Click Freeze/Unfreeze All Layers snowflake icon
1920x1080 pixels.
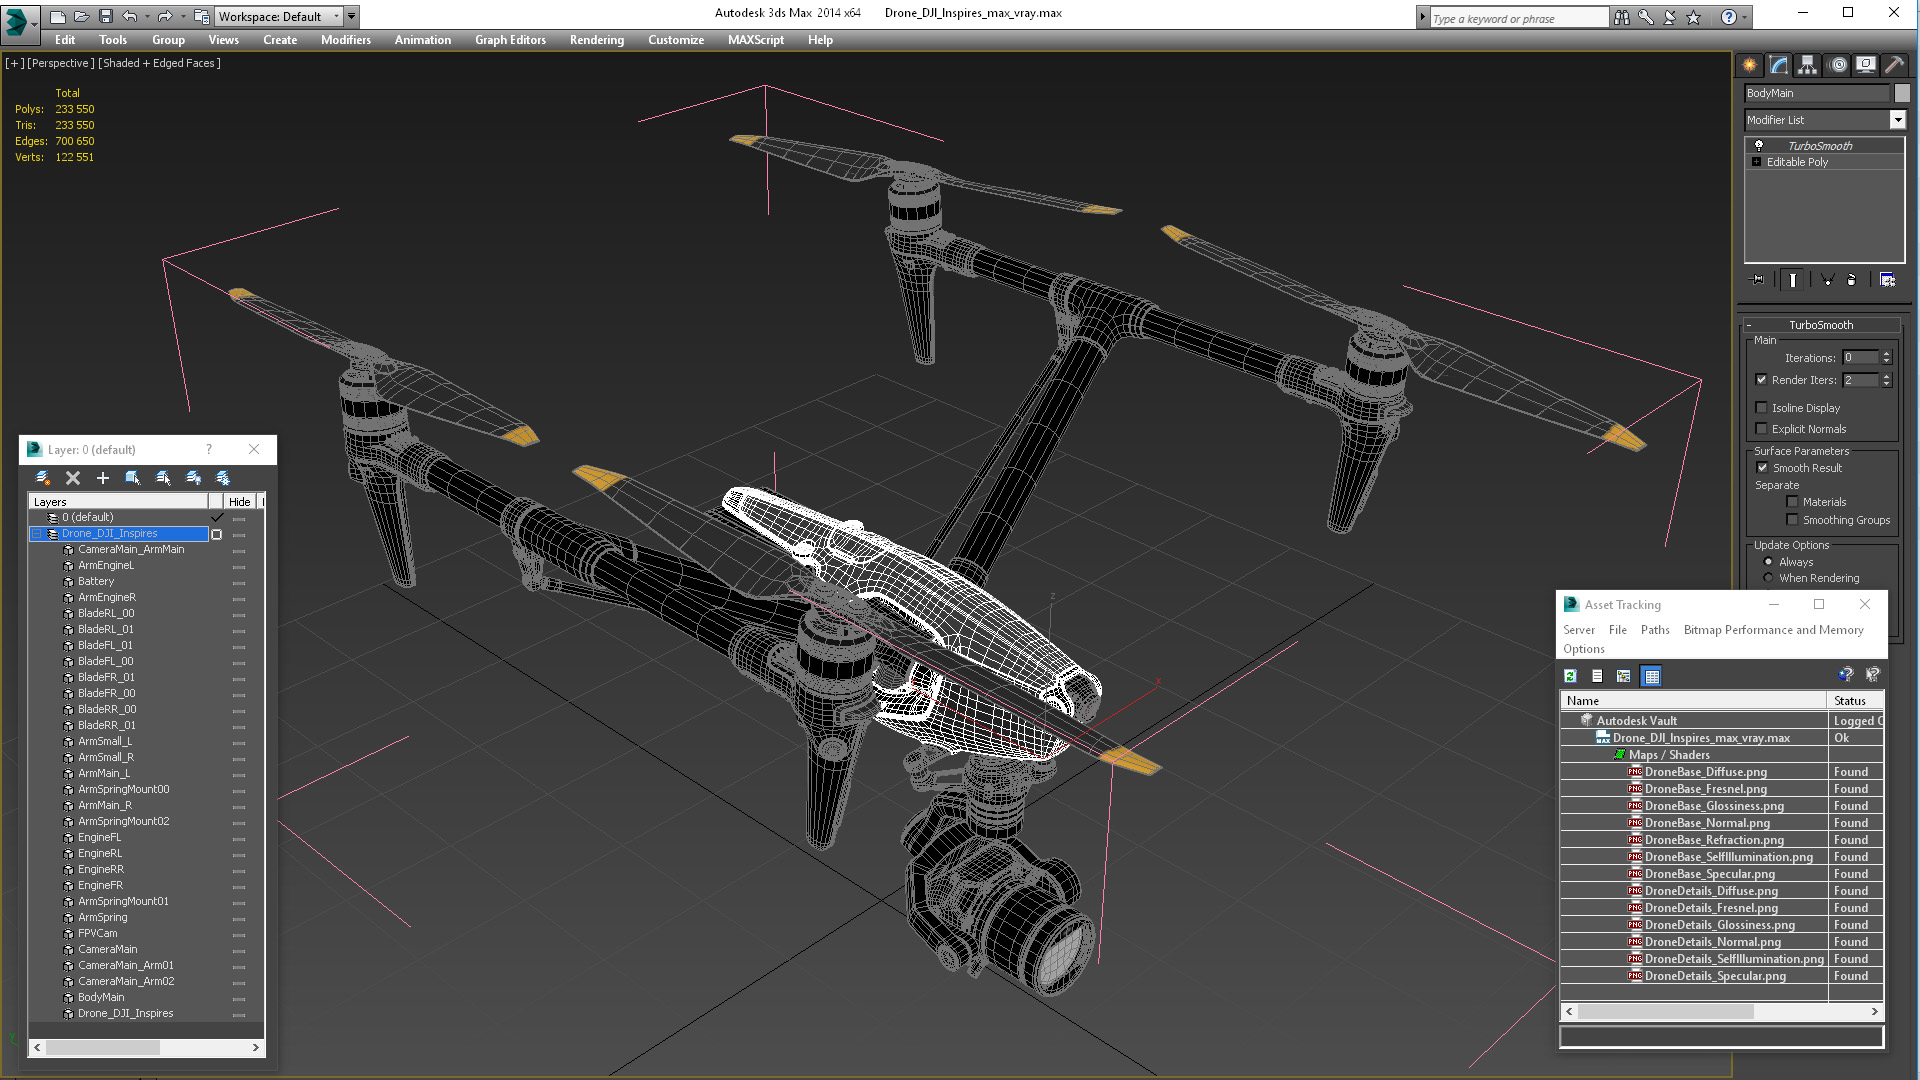[223, 478]
